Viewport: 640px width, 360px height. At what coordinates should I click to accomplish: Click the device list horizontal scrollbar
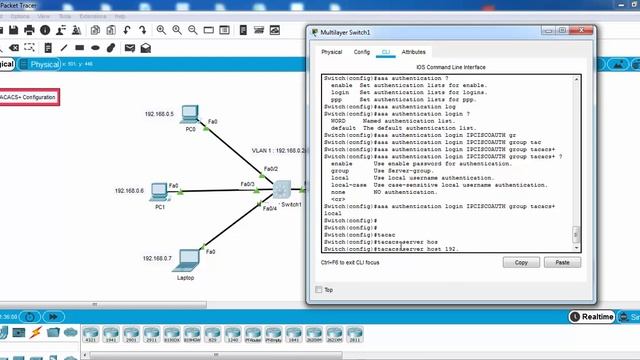click(216, 355)
